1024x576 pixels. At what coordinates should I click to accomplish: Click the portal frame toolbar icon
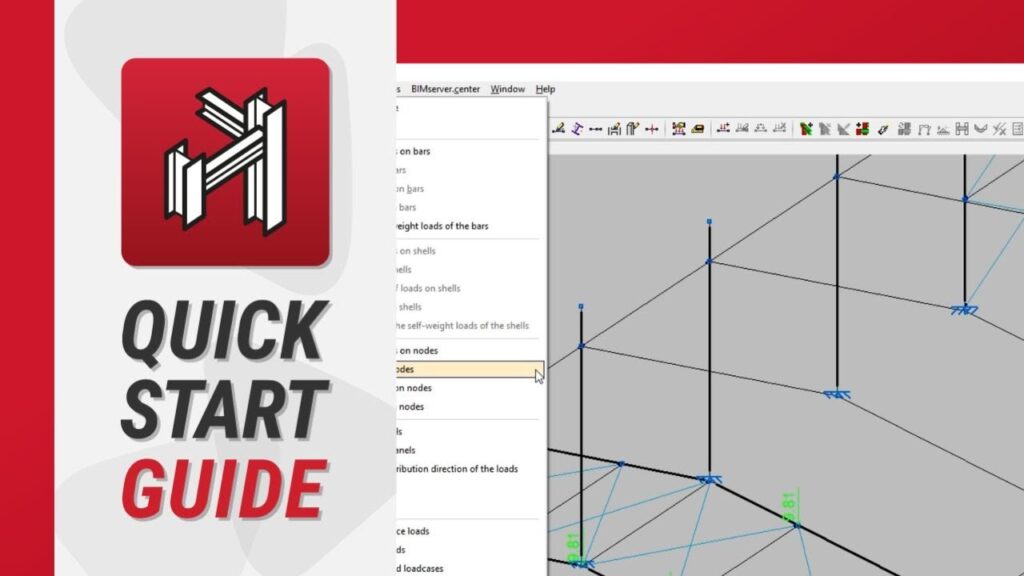tap(924, 129)
